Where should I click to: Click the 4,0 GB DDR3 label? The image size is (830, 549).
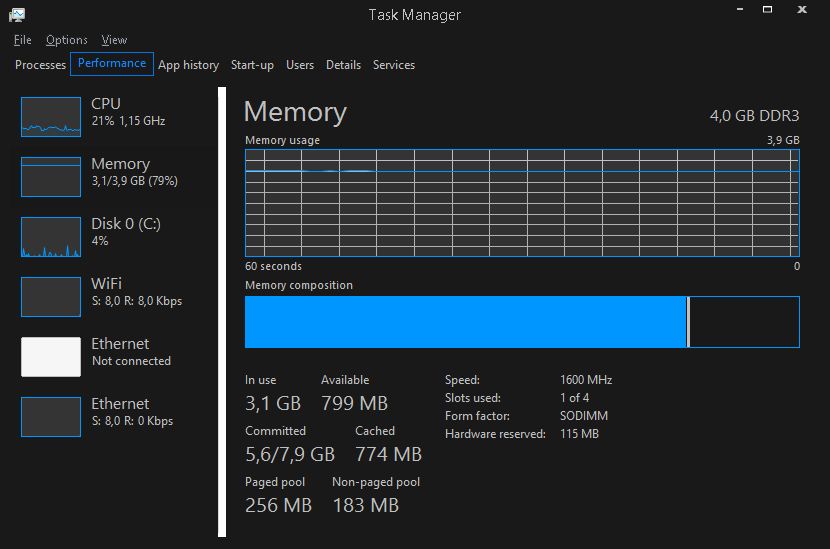(x=754, y=116)
